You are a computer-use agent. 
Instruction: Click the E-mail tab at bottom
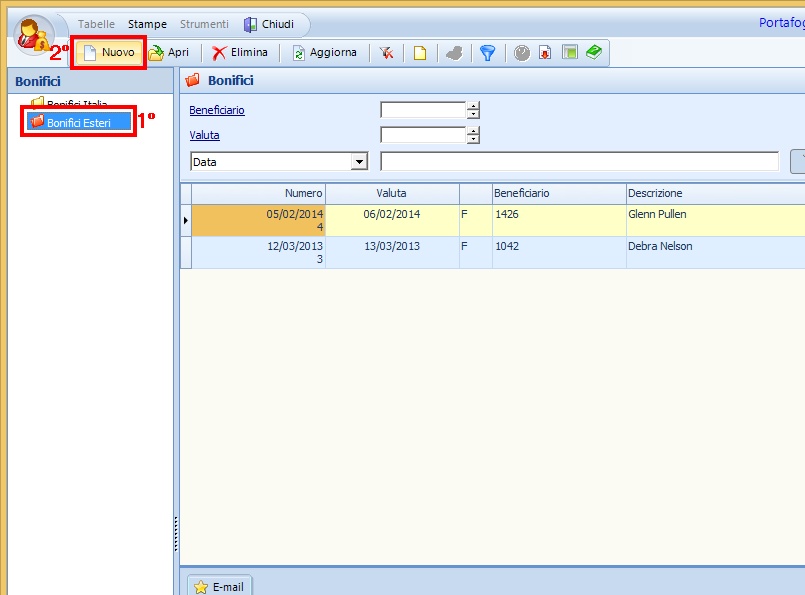tap(219, 587)
